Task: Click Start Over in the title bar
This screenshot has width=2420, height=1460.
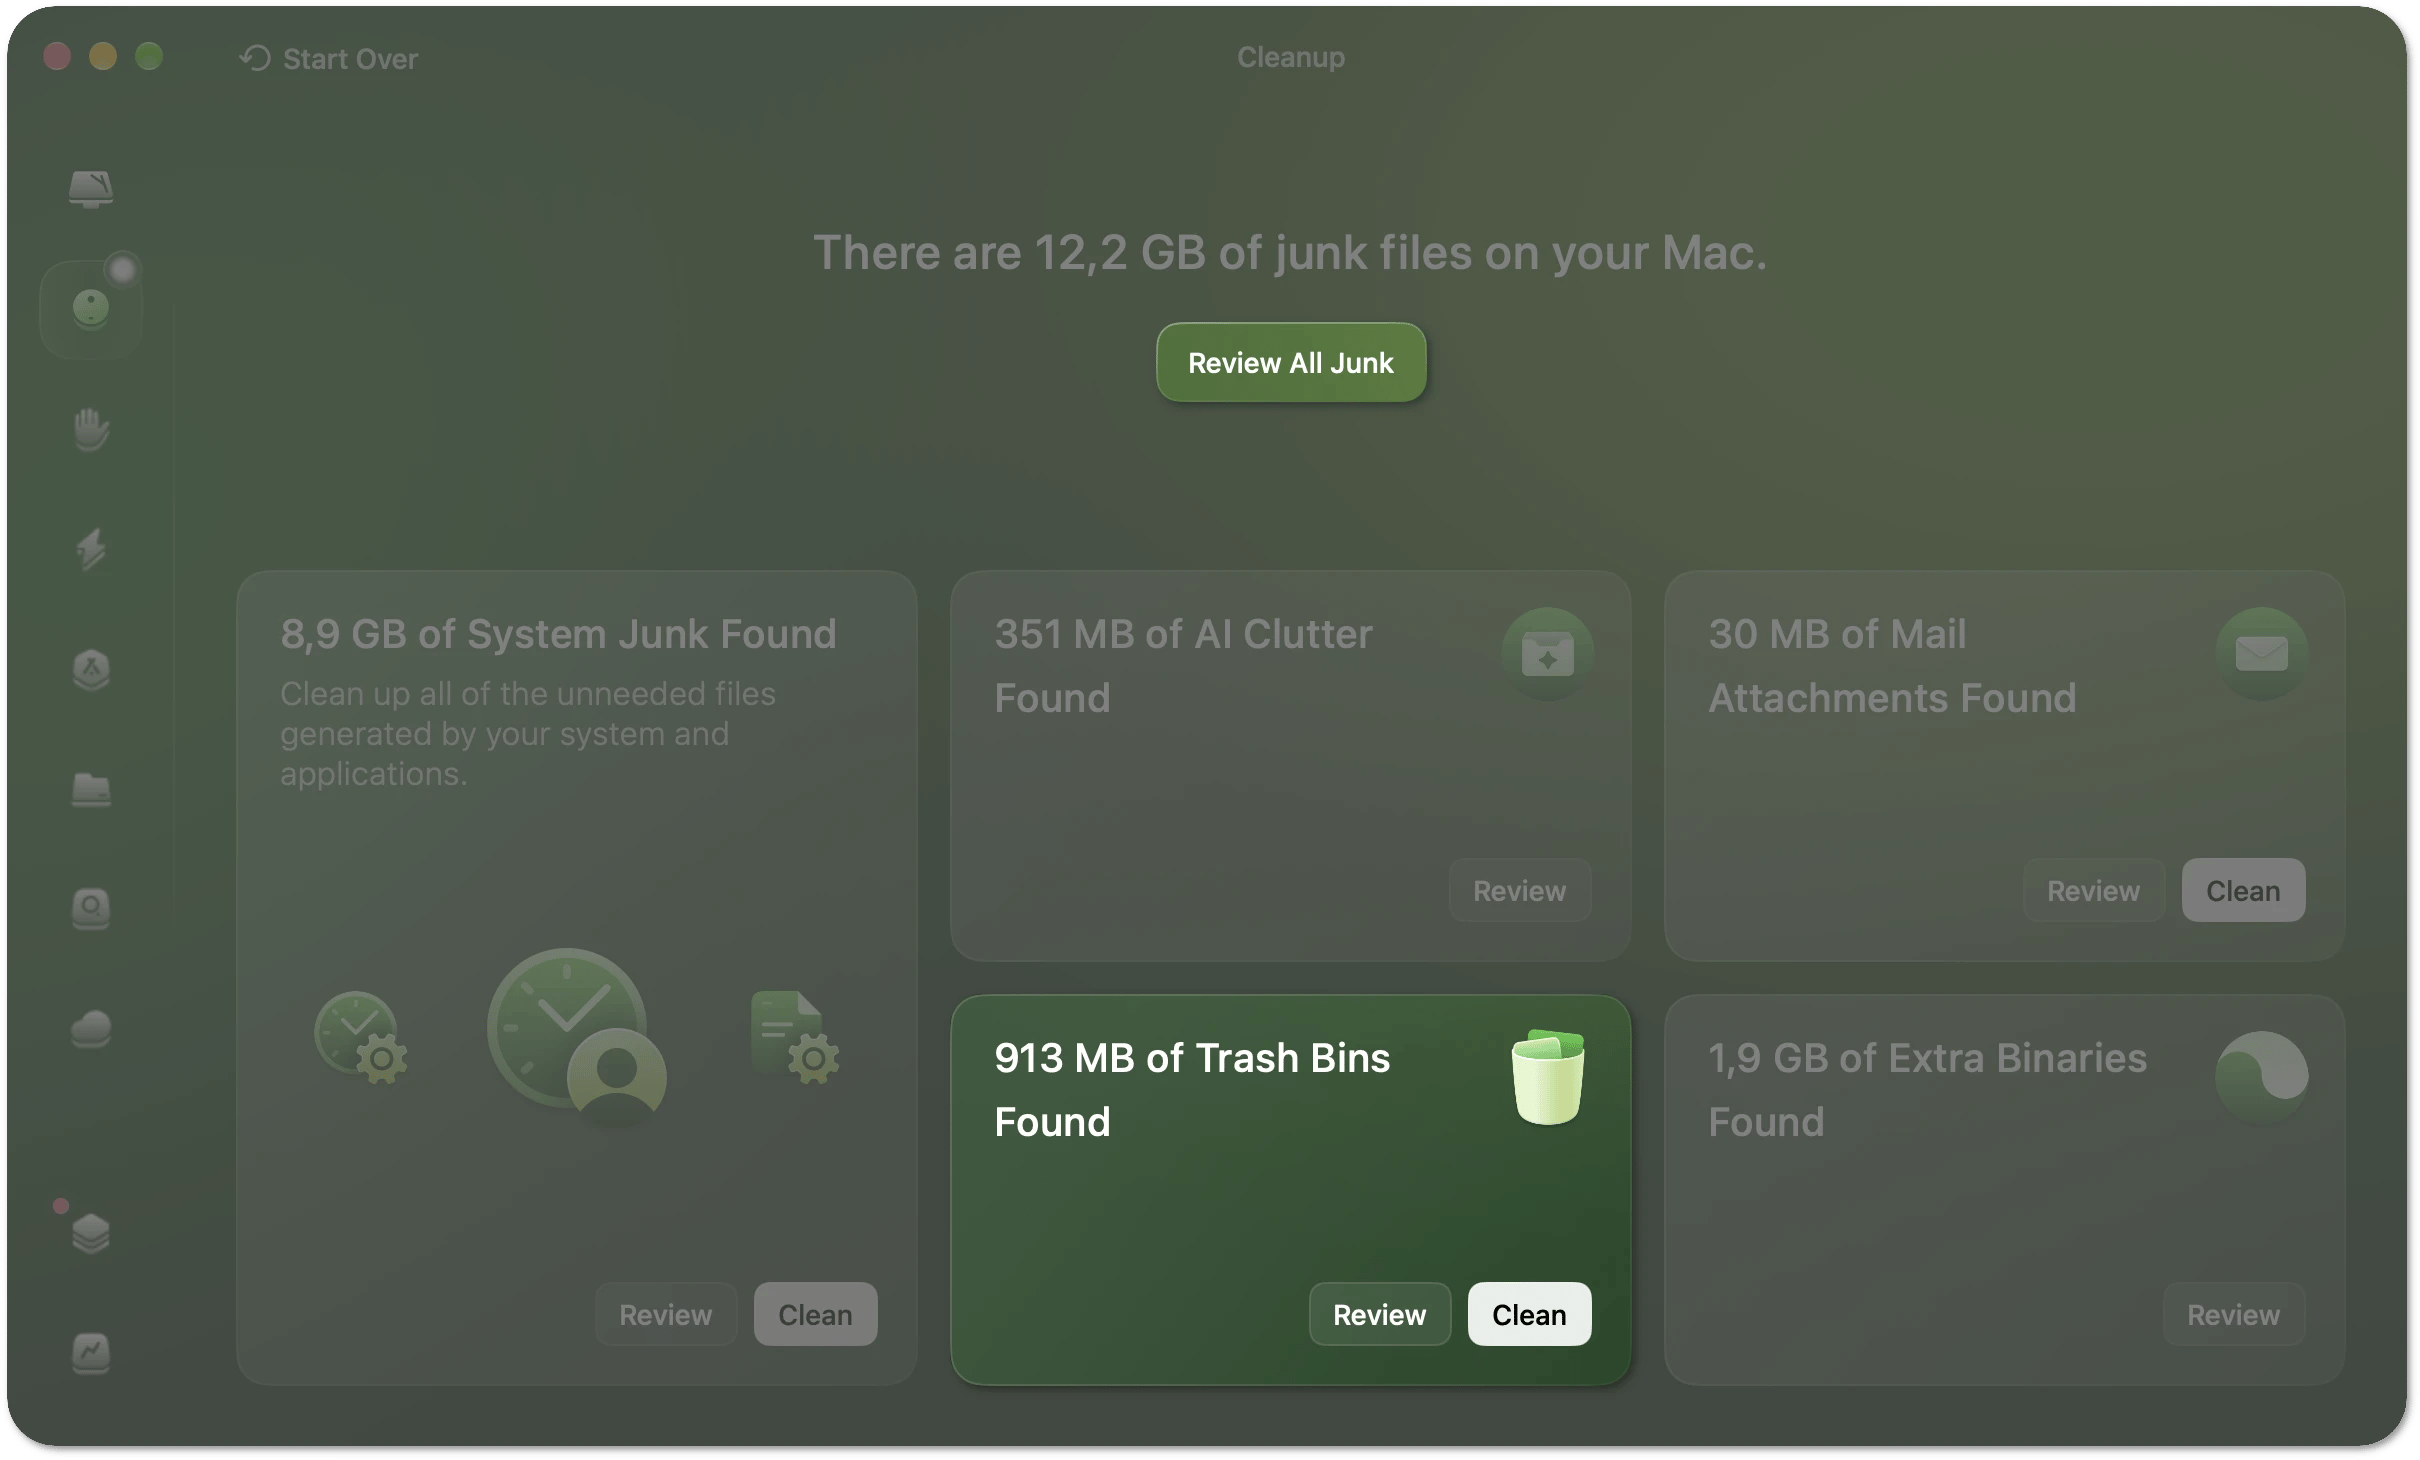Action: coord(329,59)
